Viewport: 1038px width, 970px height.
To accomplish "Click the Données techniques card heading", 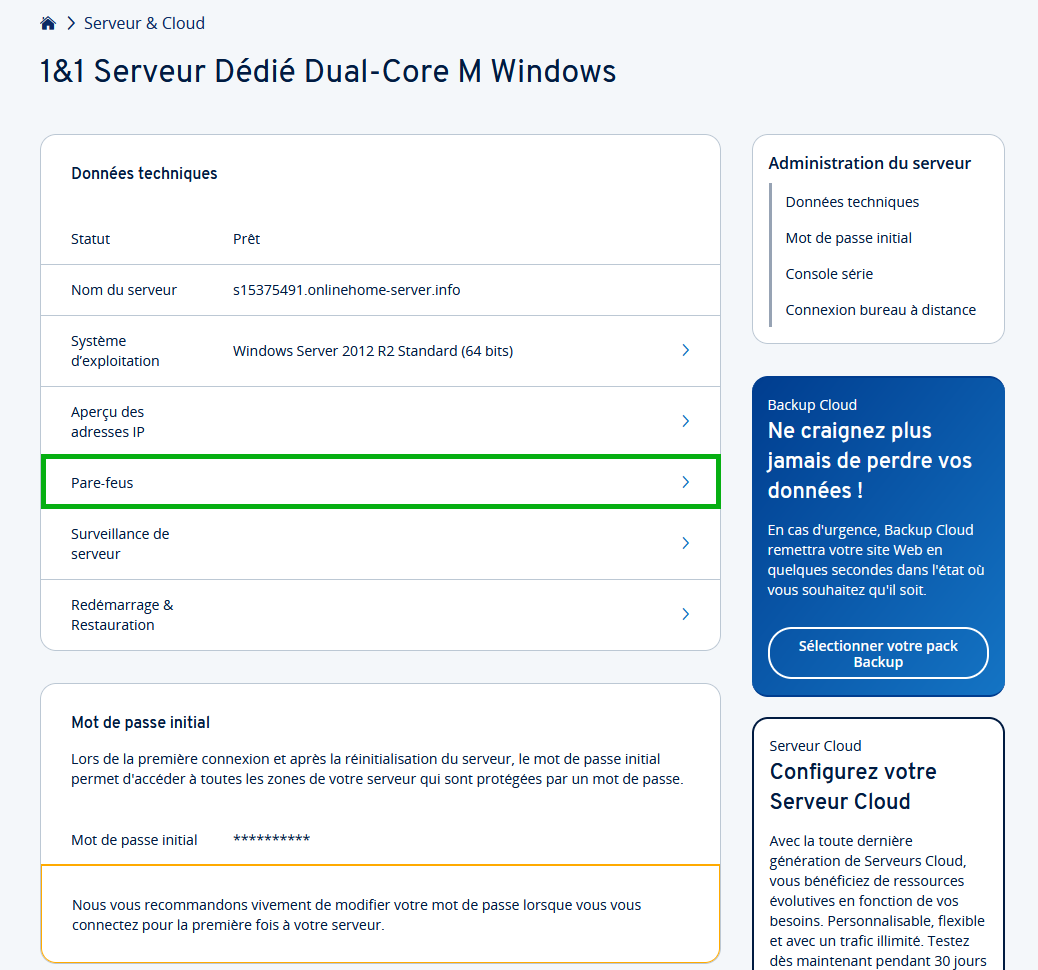I will click(x=144, y=173).
